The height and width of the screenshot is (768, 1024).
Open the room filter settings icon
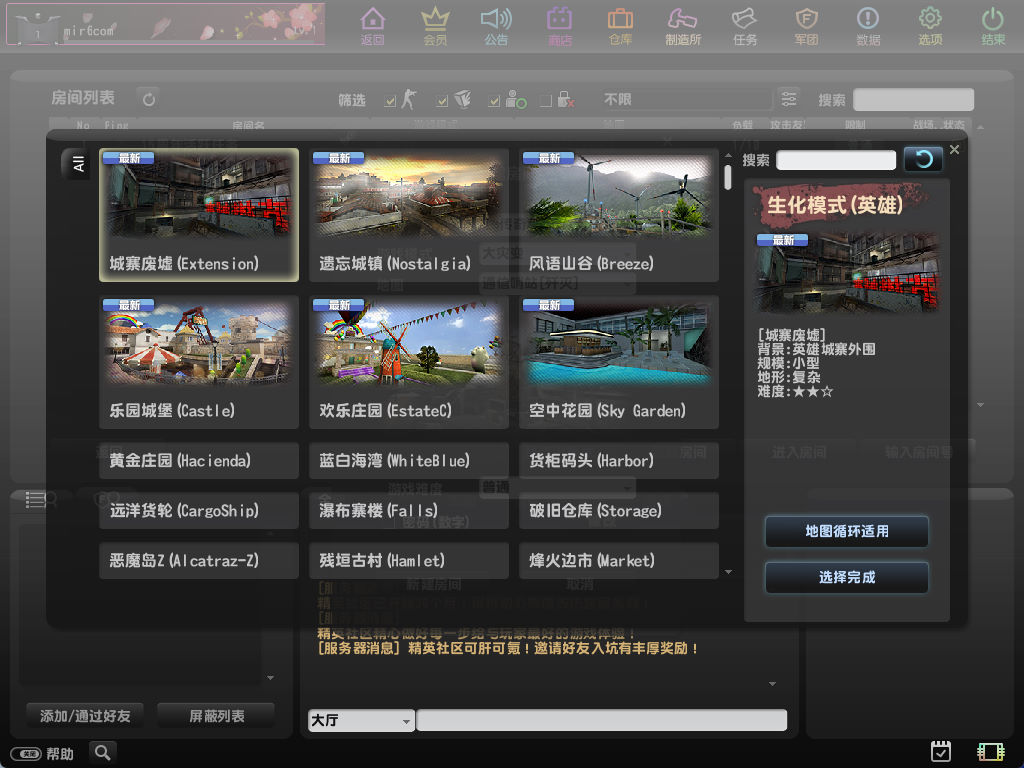[x=788, y=99]
